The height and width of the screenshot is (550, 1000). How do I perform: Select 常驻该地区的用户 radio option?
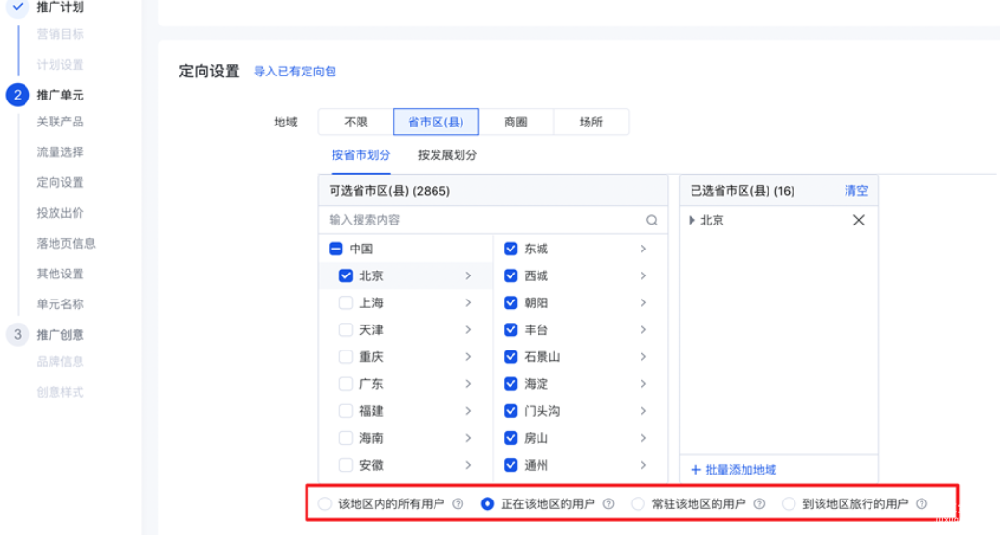[x=638, y=504]
